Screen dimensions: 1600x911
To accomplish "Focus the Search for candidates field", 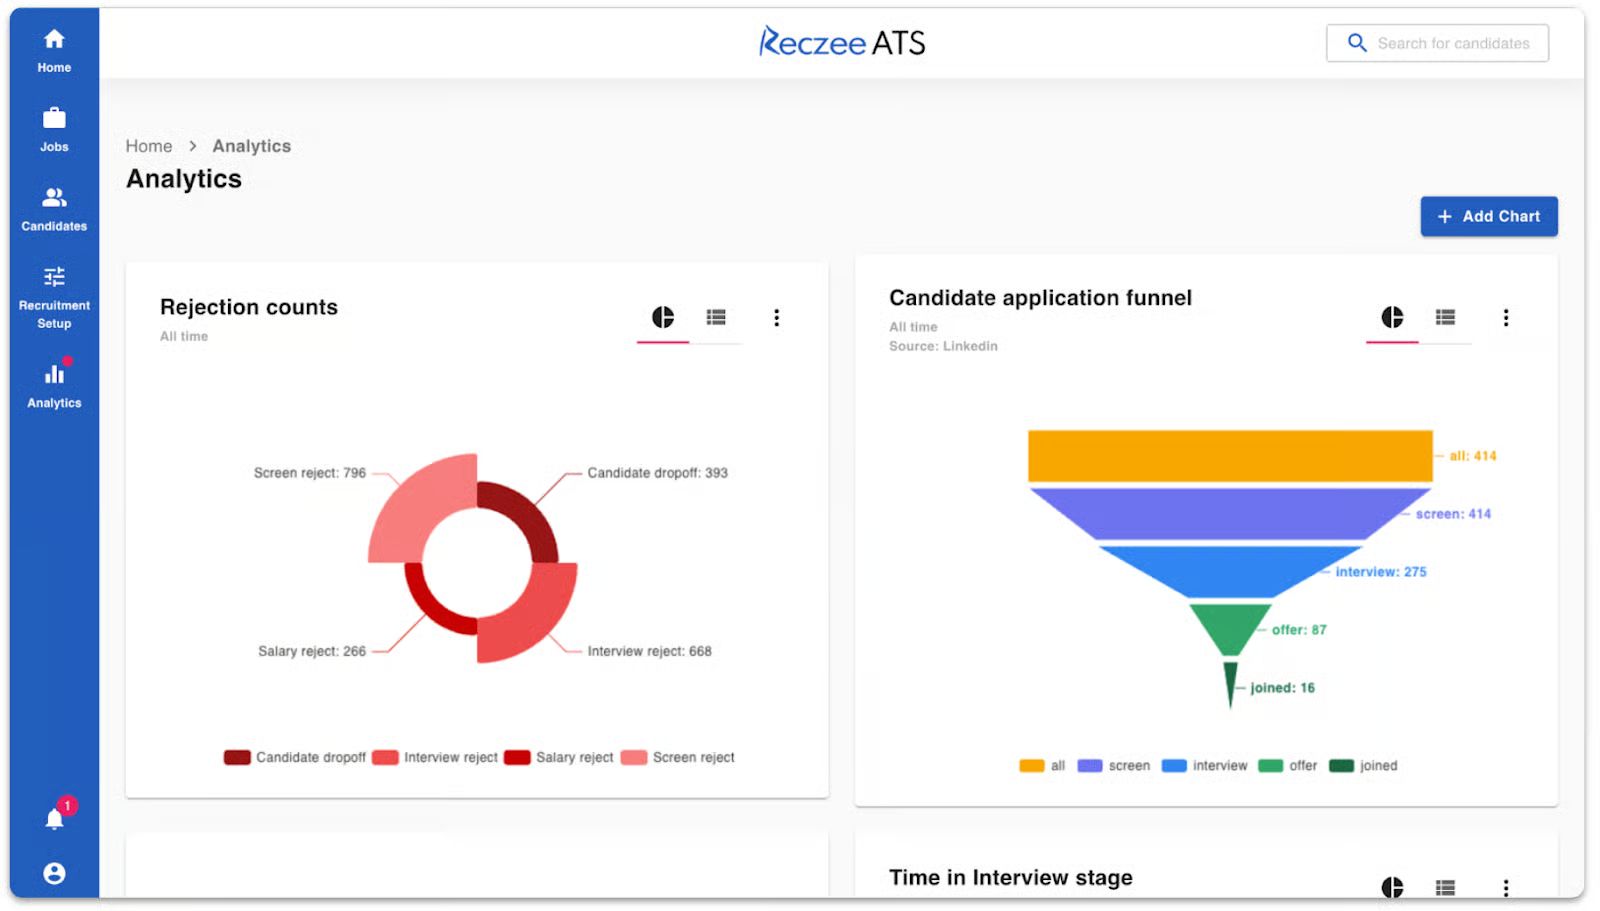I will [x=1438, y=43].
